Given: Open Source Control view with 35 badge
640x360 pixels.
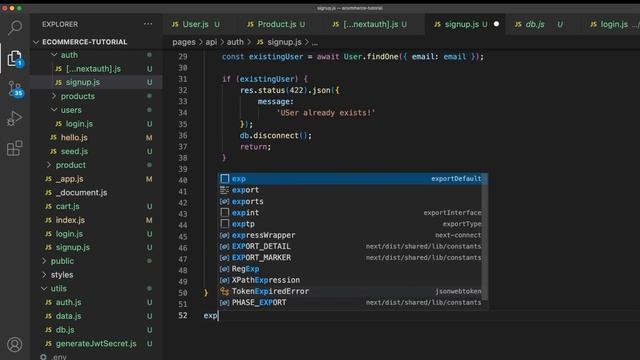Looking at the screenshot, I should tap(16, 89).
